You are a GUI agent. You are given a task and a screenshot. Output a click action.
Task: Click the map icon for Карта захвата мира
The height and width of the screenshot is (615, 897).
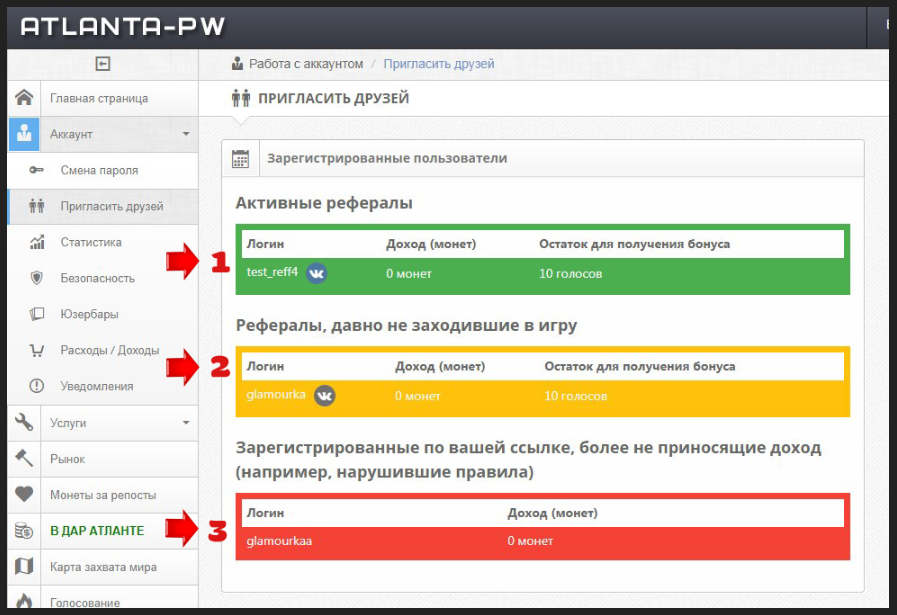point(24,566)
